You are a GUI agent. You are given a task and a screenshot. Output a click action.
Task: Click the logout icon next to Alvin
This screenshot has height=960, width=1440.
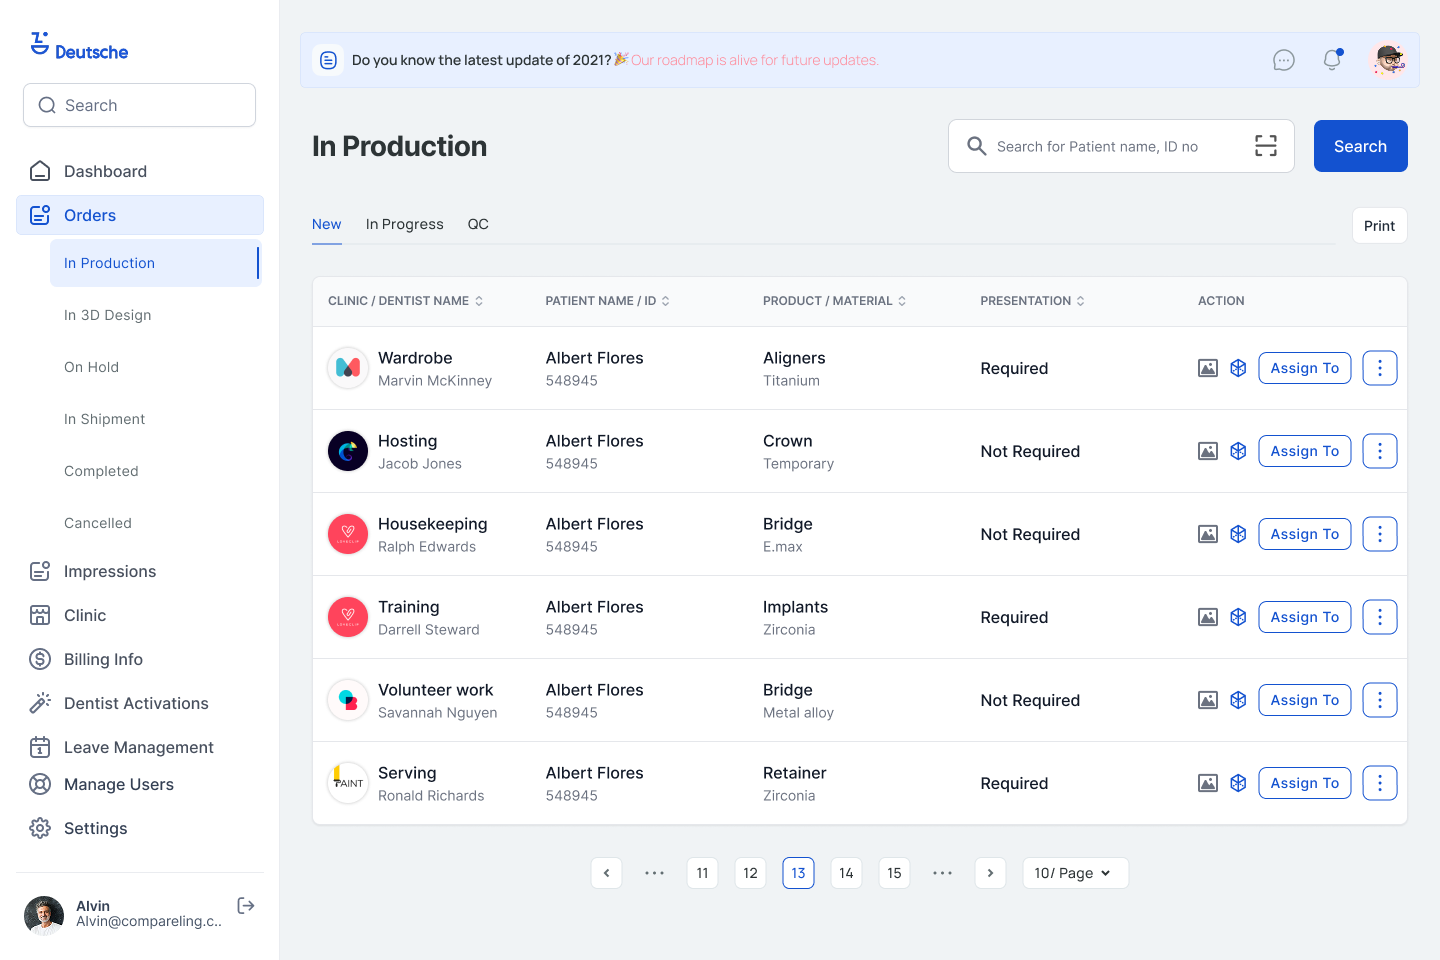click(x=246, y=905)
